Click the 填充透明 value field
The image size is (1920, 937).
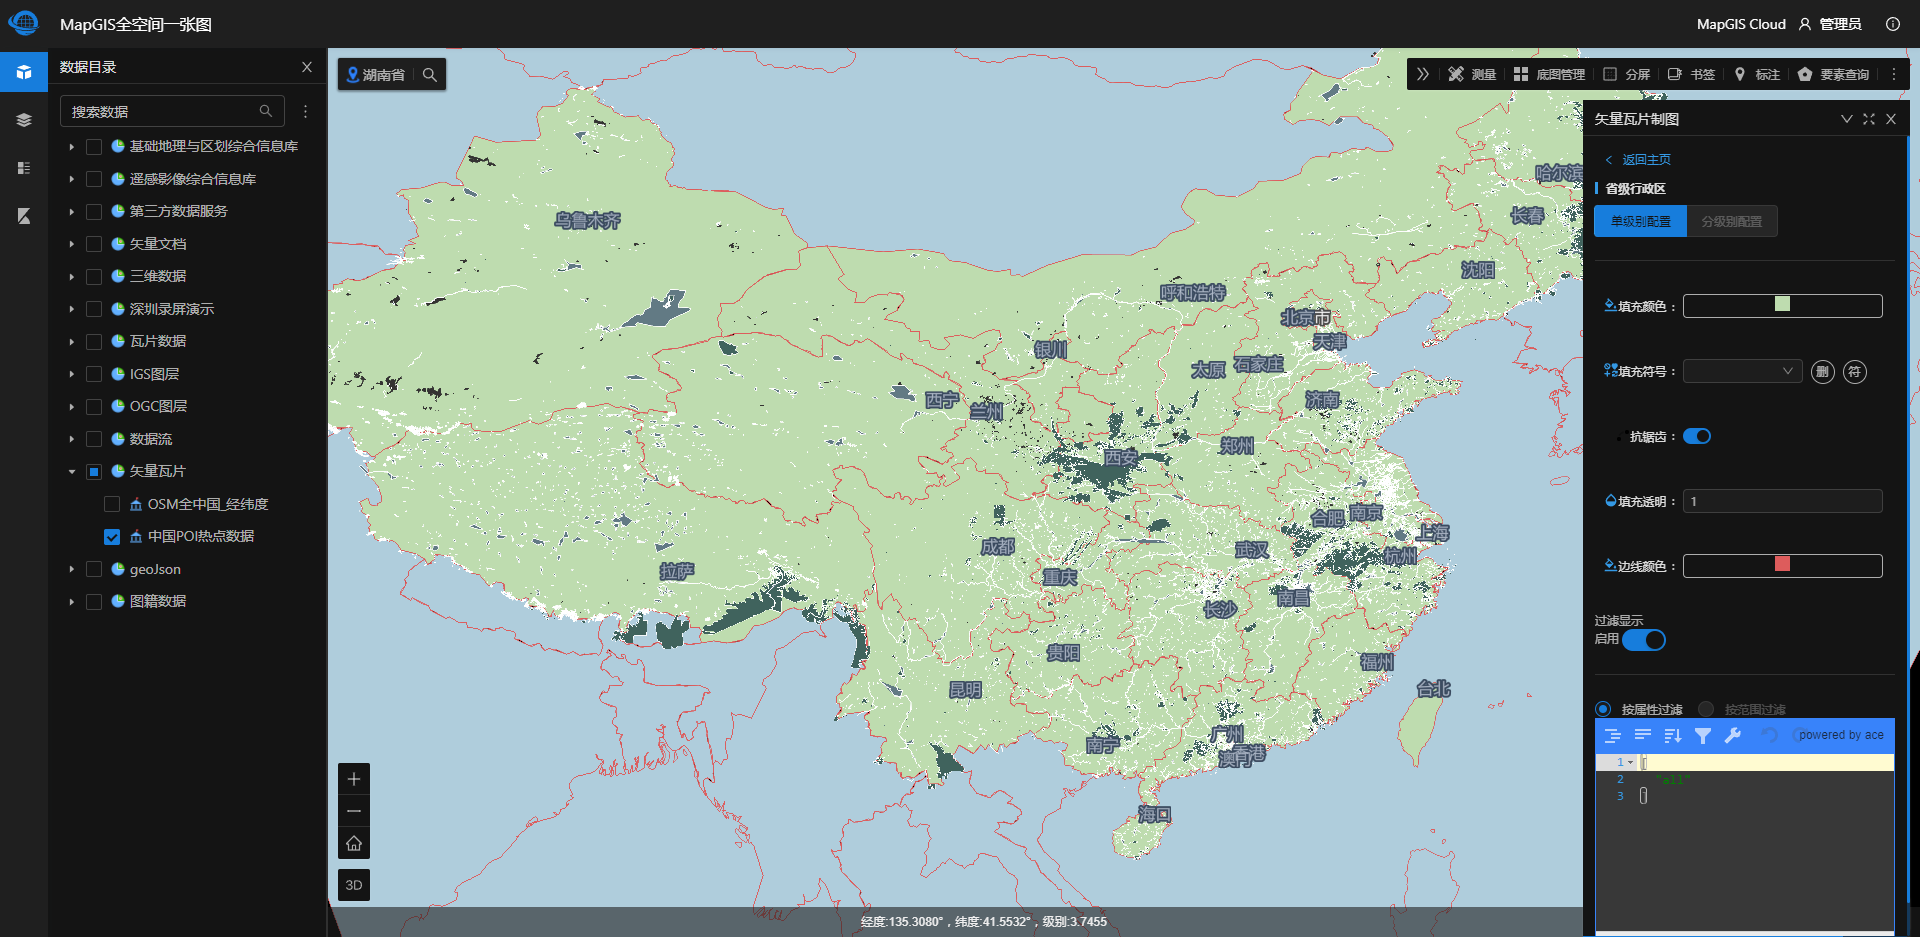(1783, 501)
